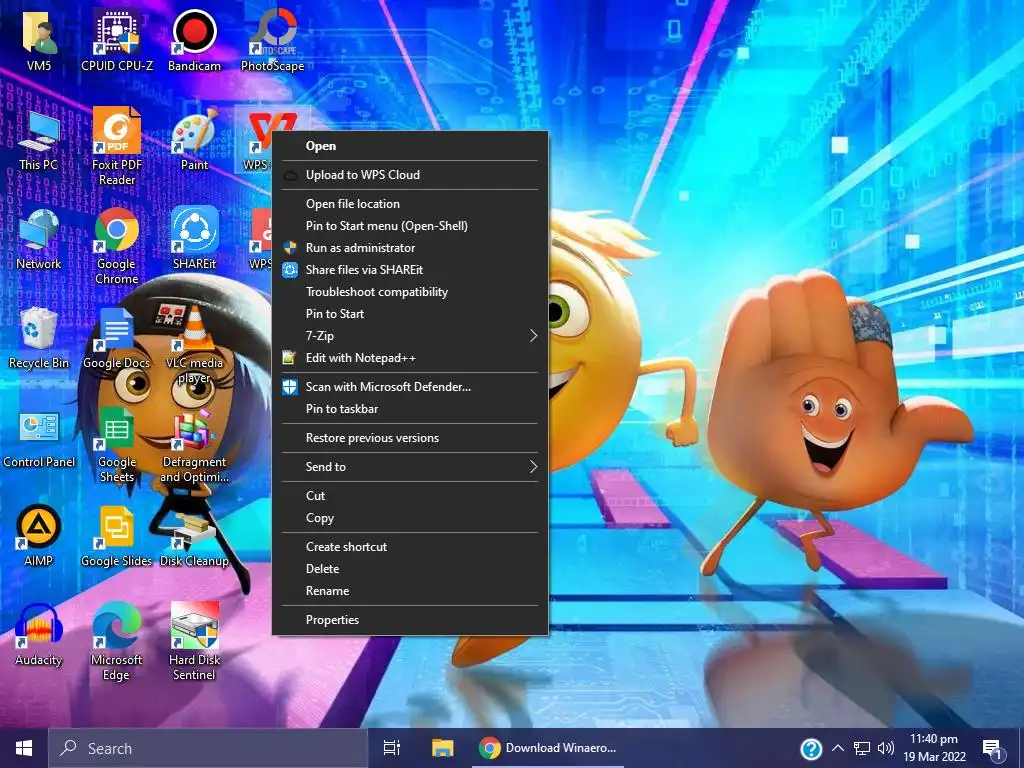Expand the Send to submenu
The width and height of the screenshot is (1024, 768).
[409, 466]
